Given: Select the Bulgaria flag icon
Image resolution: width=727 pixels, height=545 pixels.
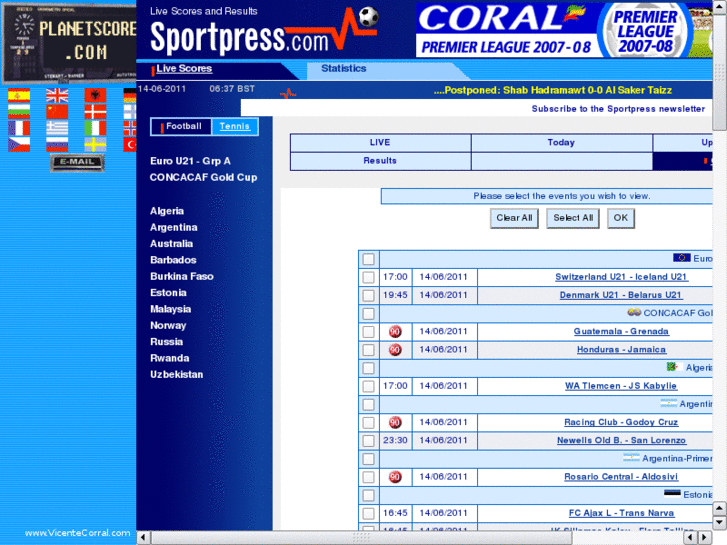Looking at the screenshot, I should (19, 112).
